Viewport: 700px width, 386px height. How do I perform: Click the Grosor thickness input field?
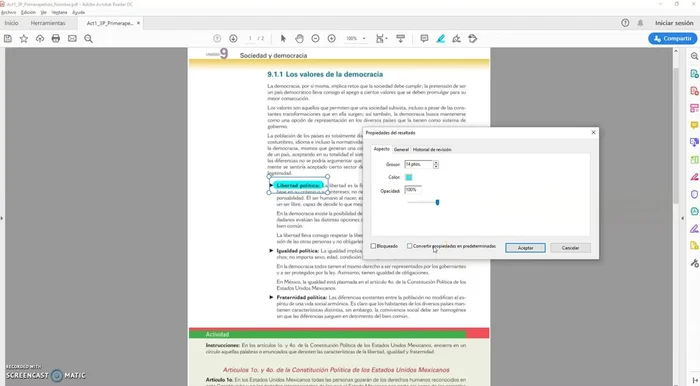pos(418,164)
